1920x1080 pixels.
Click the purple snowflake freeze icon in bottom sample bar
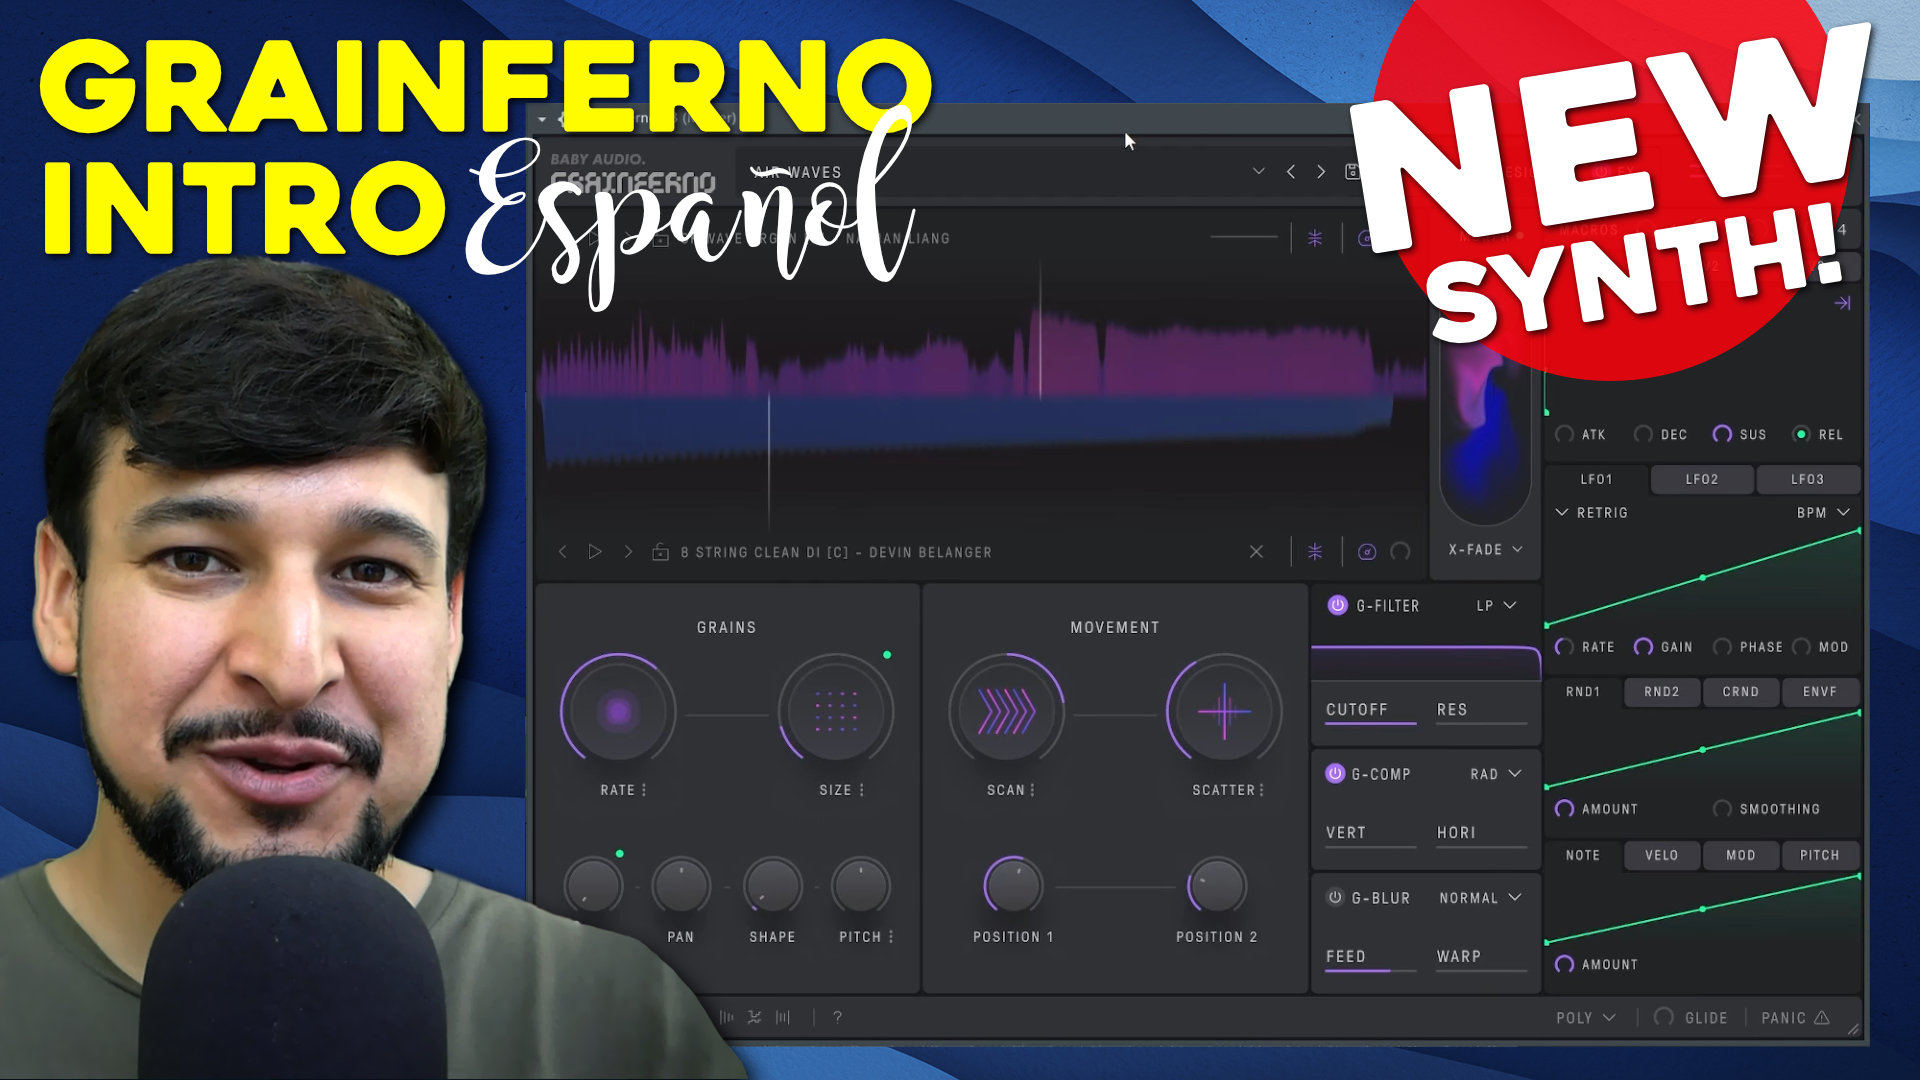[1315, 552]
